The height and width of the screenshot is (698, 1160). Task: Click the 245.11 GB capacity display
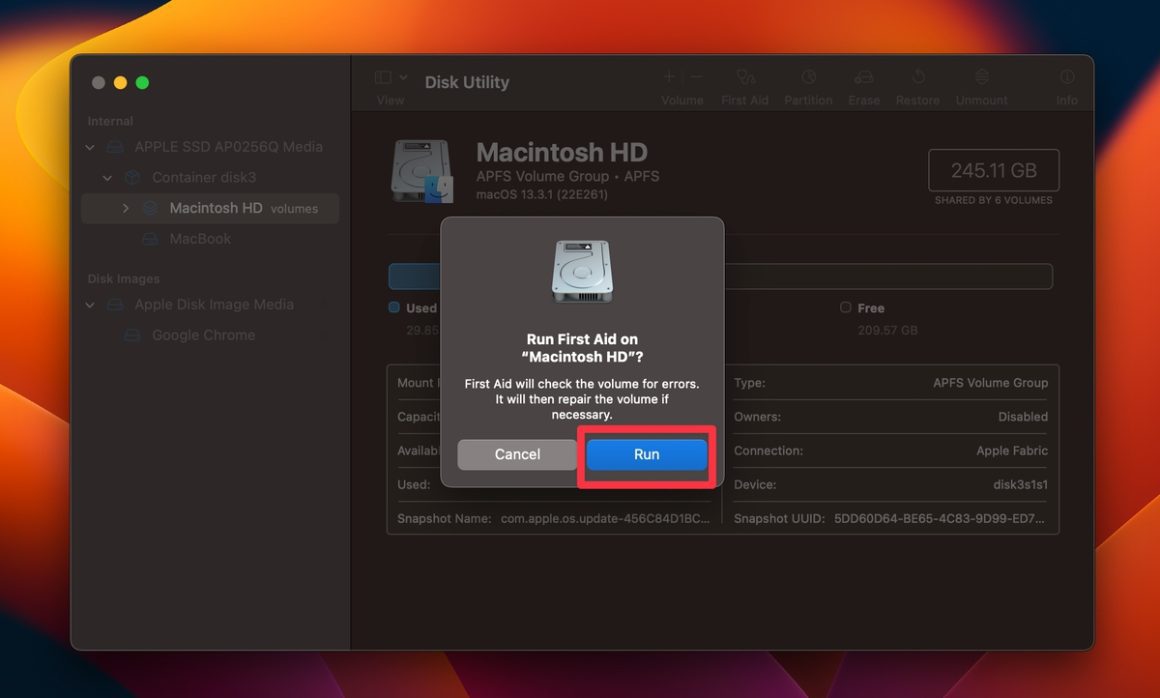click(x=992, y=170)
